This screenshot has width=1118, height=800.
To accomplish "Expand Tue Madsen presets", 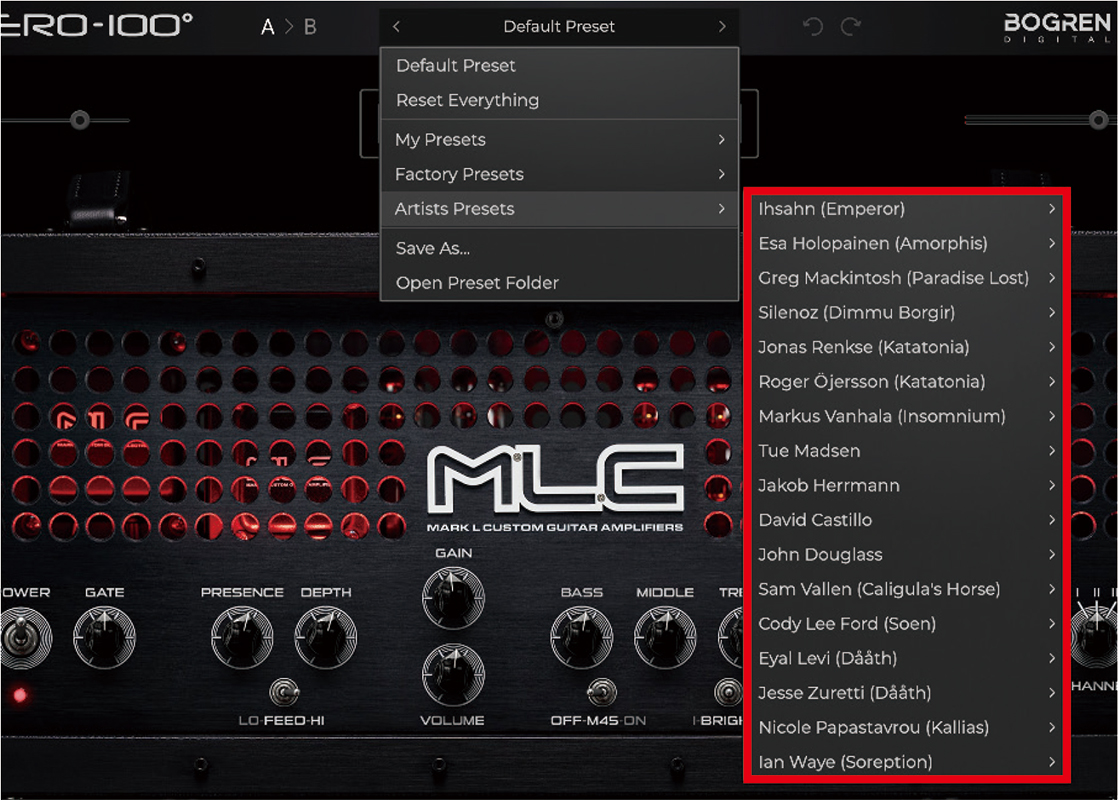I will [906, 451].
